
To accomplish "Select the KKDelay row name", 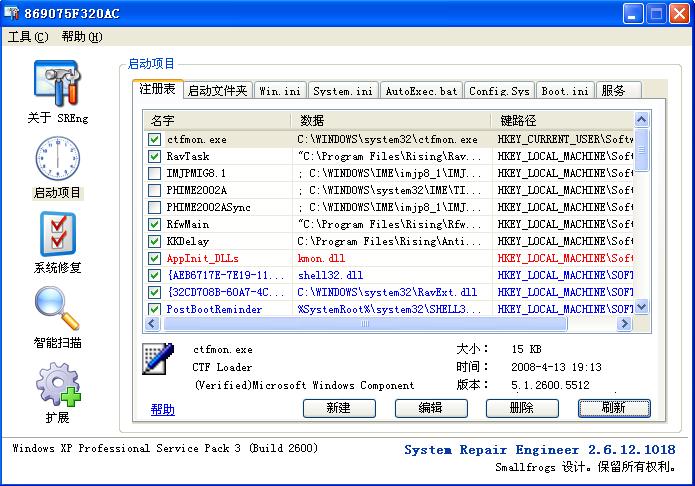I will pos(187,241).
